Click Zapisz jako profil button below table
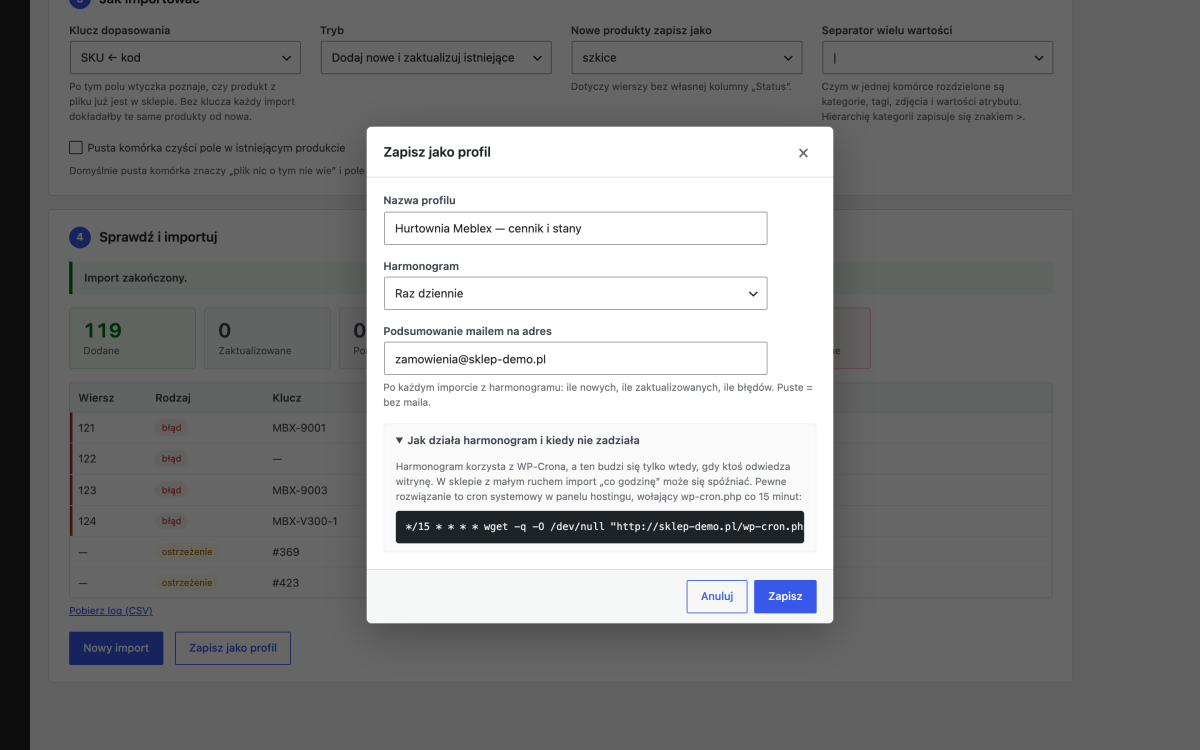1200x750 pixels. [x=233, y=648]
